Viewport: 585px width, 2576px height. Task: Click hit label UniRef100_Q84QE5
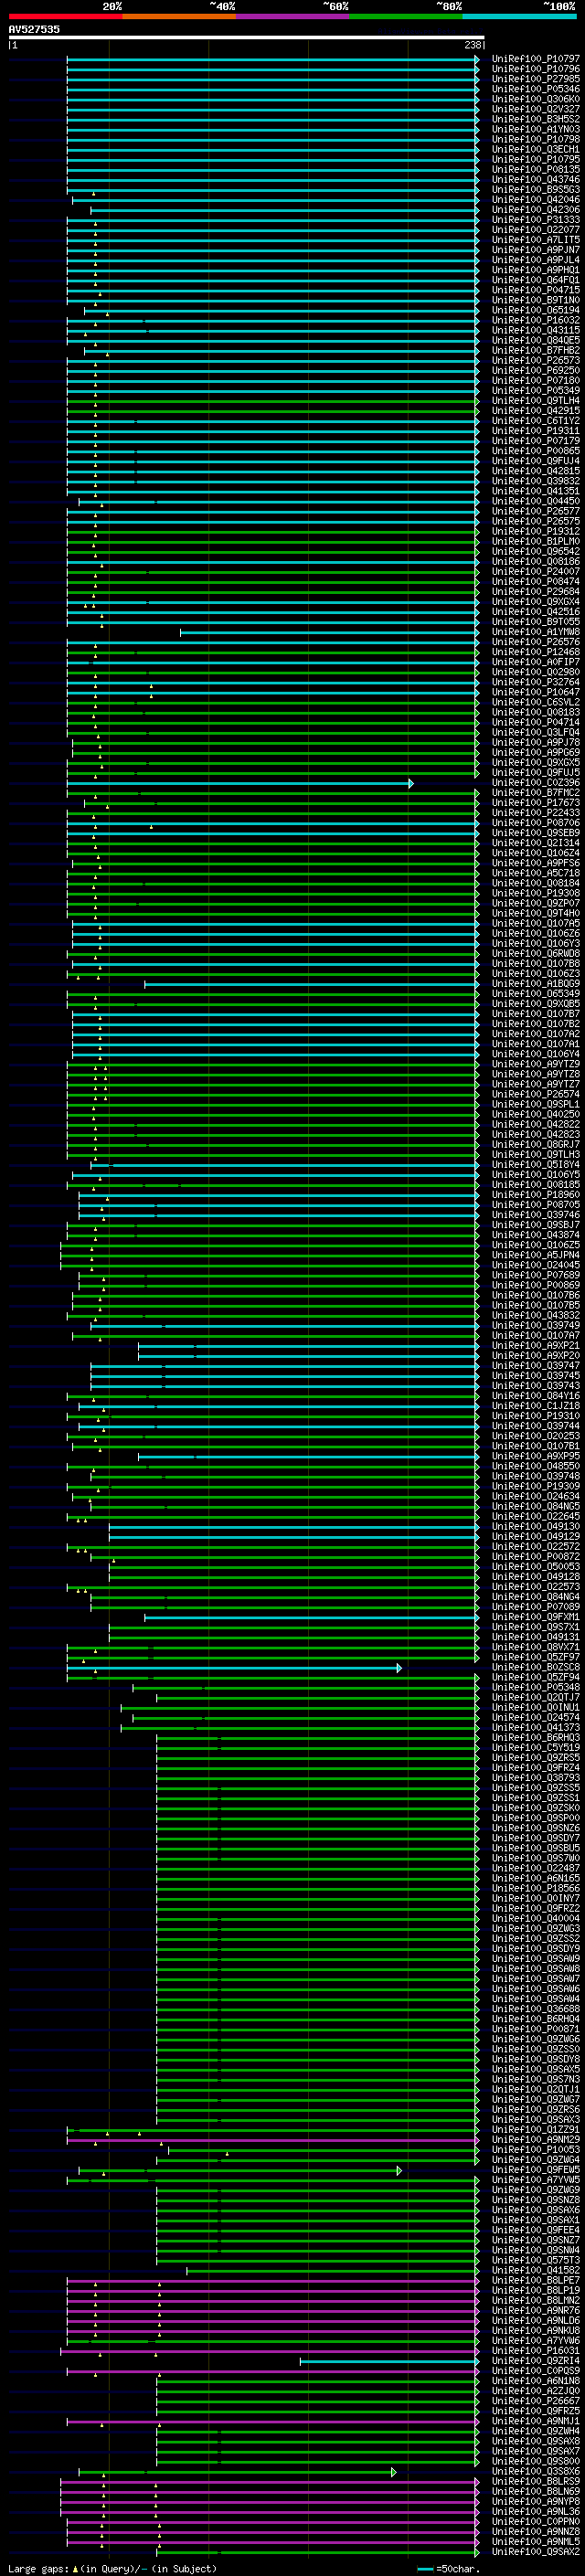536,340
